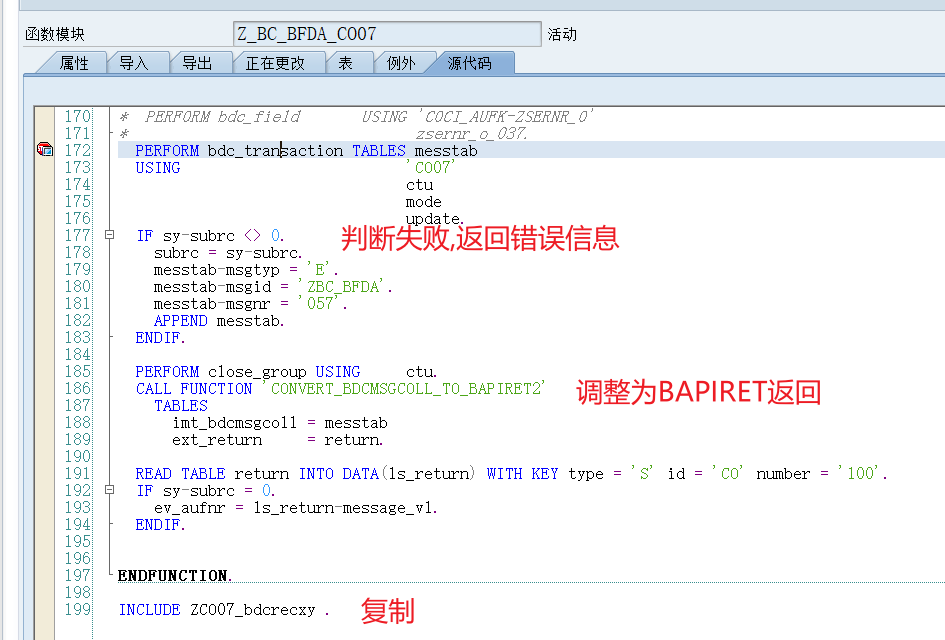The image size is (945, 640).
Task: Click the 'PERFORM close_group USING ctu.' line
Action: 286,372
